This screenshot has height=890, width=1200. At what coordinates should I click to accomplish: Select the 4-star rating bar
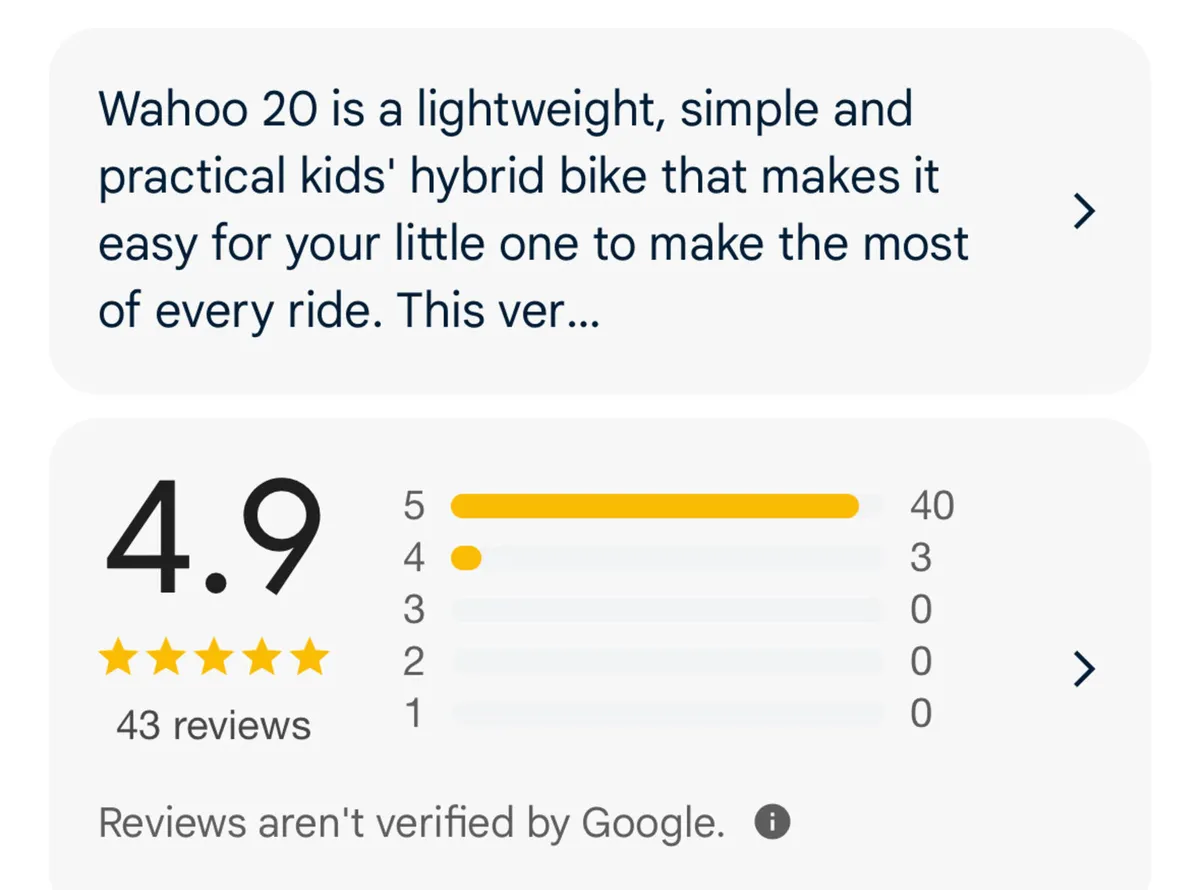pos(670,558)
